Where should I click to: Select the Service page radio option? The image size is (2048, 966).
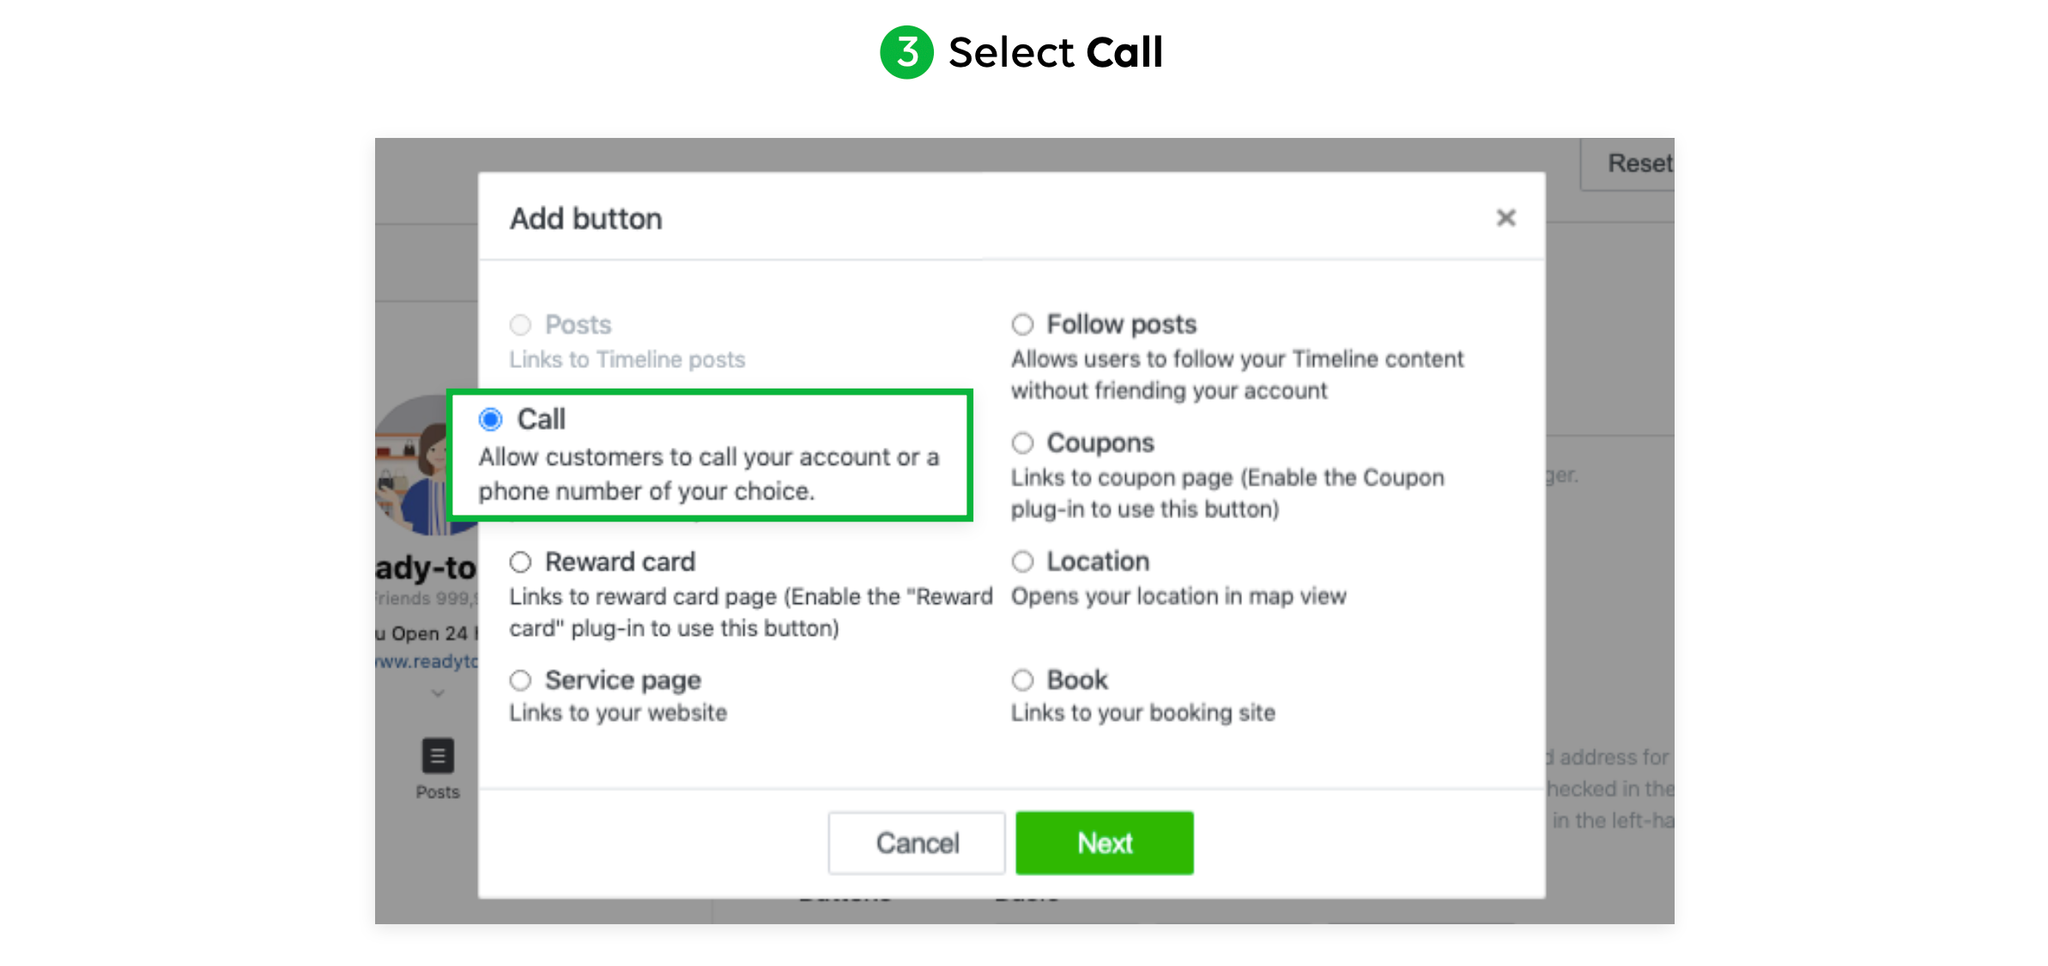coord(520,680)
